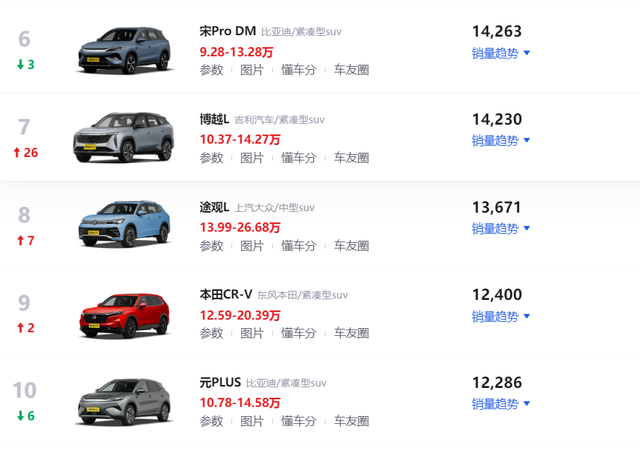Expand 本田CR-V sales trend dropdown
Viewport: 640px width, 452px height.
(501, 316)
